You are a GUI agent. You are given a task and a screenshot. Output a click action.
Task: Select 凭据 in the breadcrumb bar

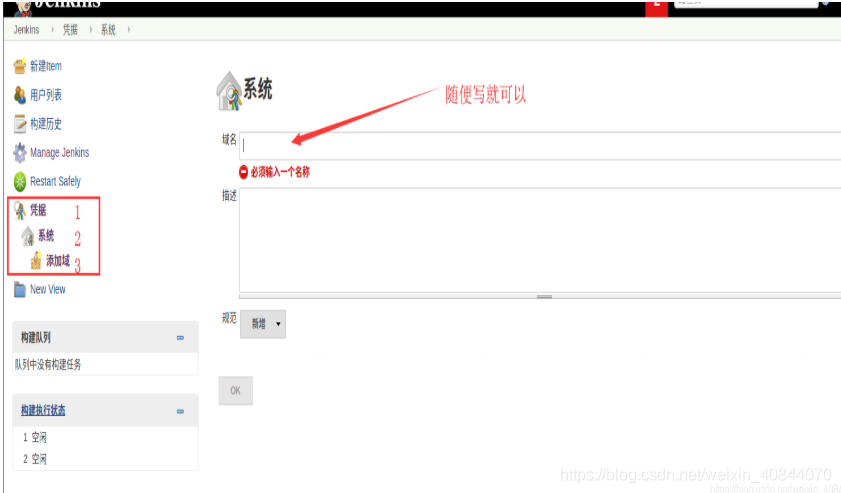click(70, 30)
